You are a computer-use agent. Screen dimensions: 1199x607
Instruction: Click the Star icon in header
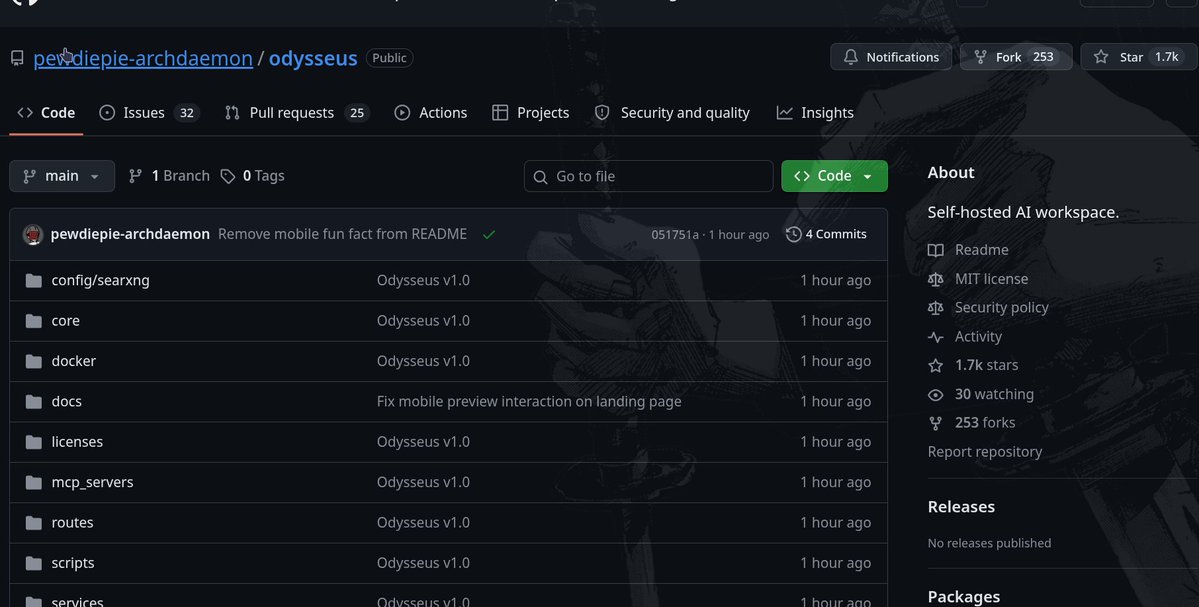[1100, 57]
